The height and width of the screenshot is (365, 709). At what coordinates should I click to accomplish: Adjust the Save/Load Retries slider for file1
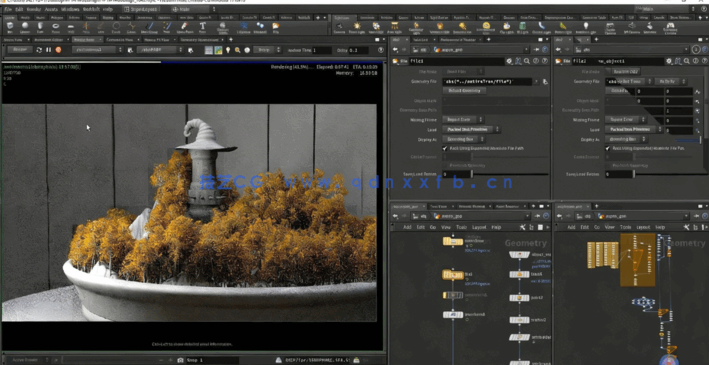[x=510, y=174]
